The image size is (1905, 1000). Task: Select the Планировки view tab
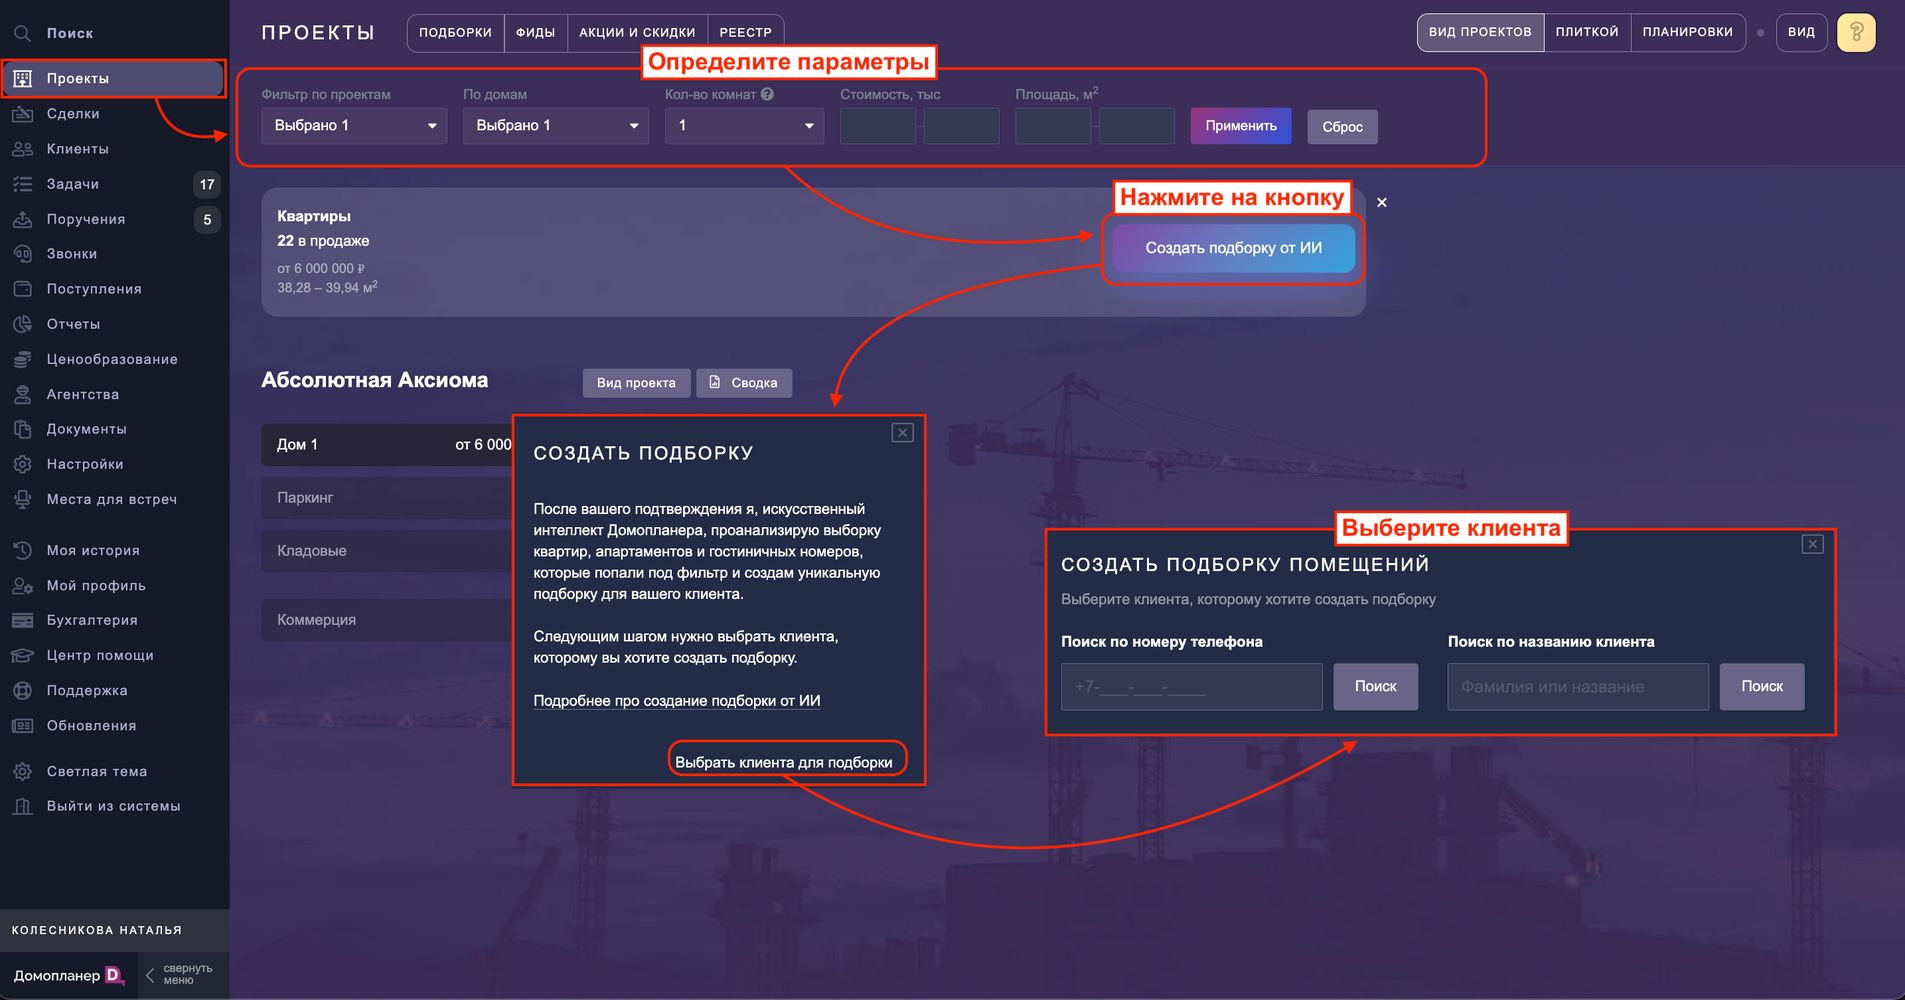[1688, 32]
